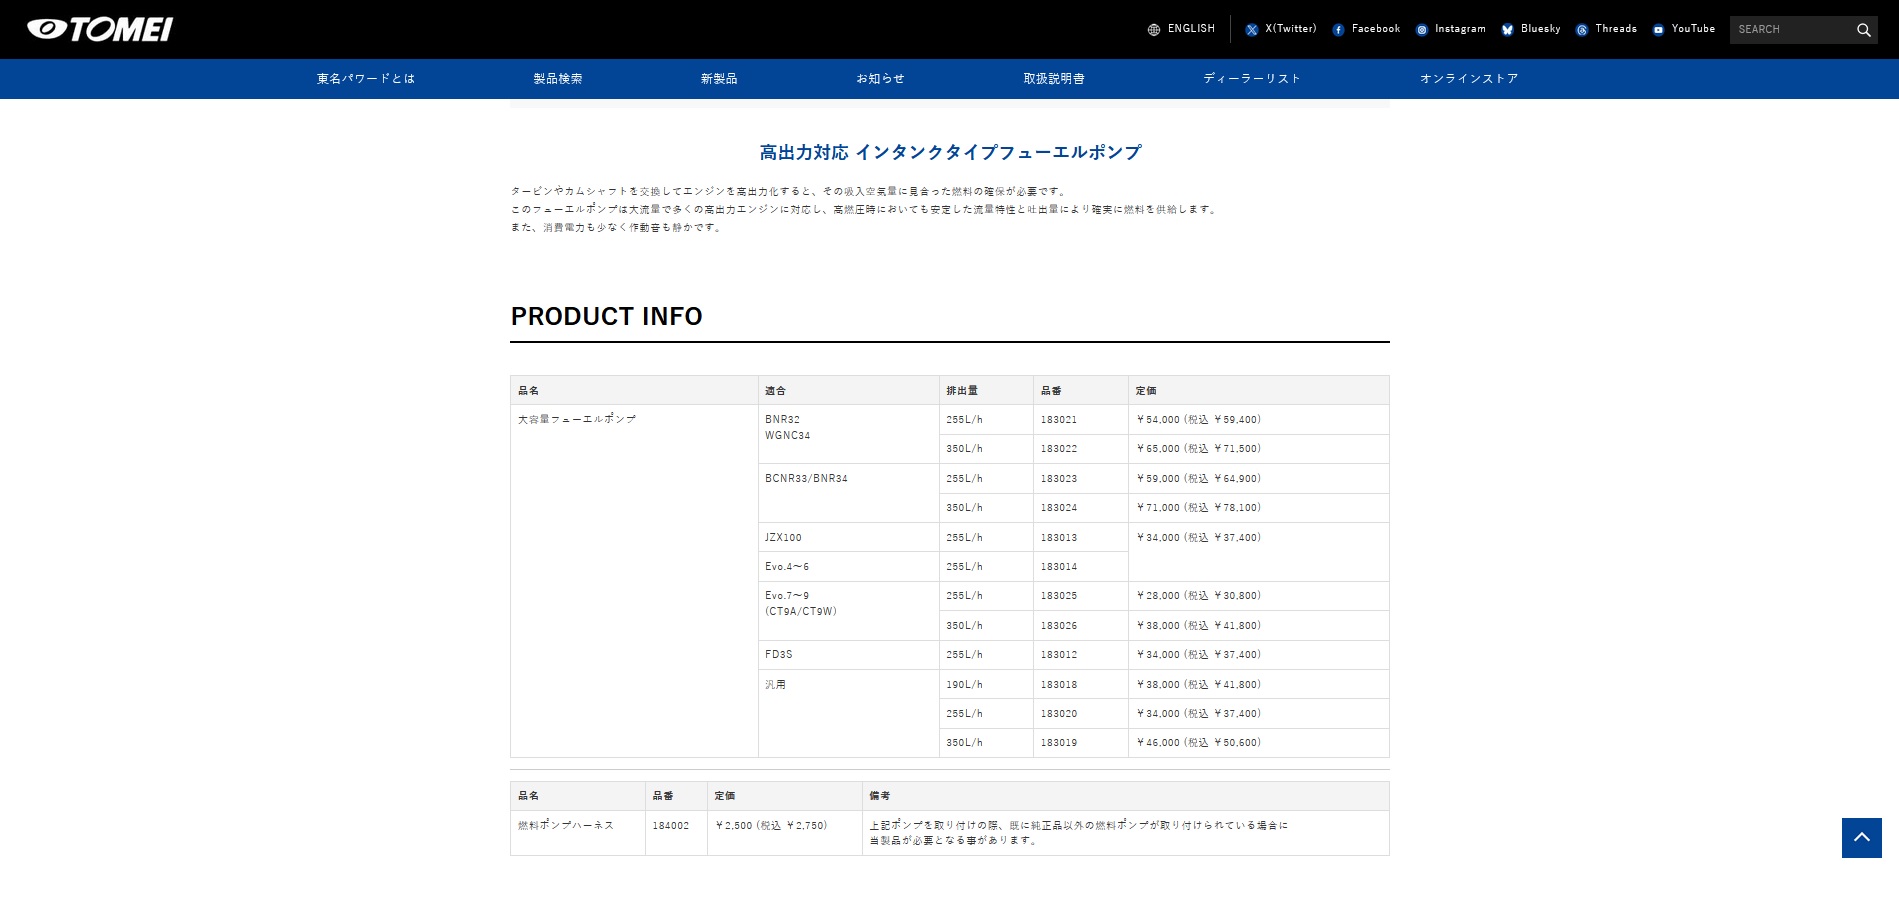
Task: Open the Bluesky butterfly icon
Action: 1507,30
